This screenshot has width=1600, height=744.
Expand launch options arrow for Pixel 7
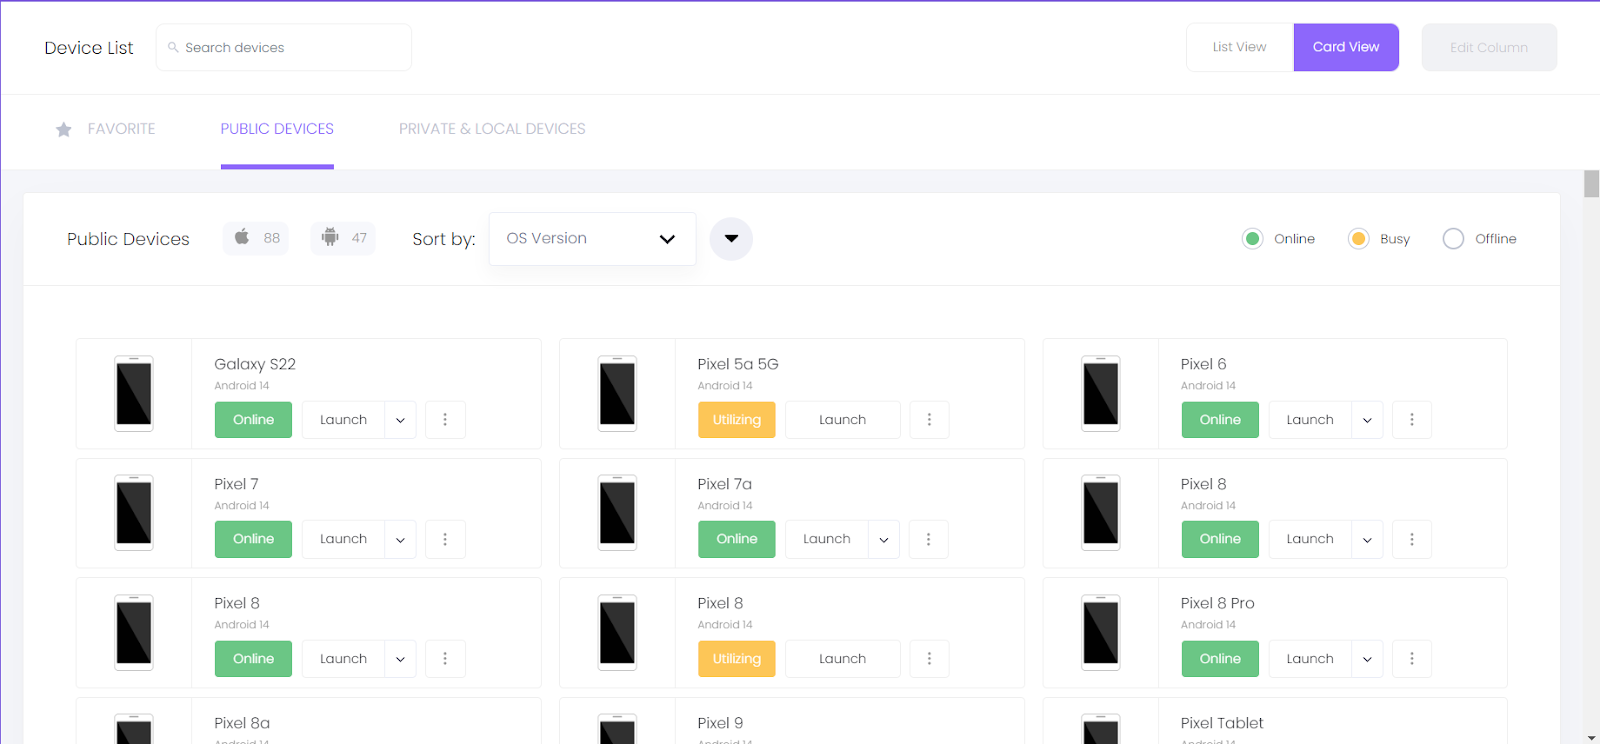pyautogui.click(x=400, y=539)
